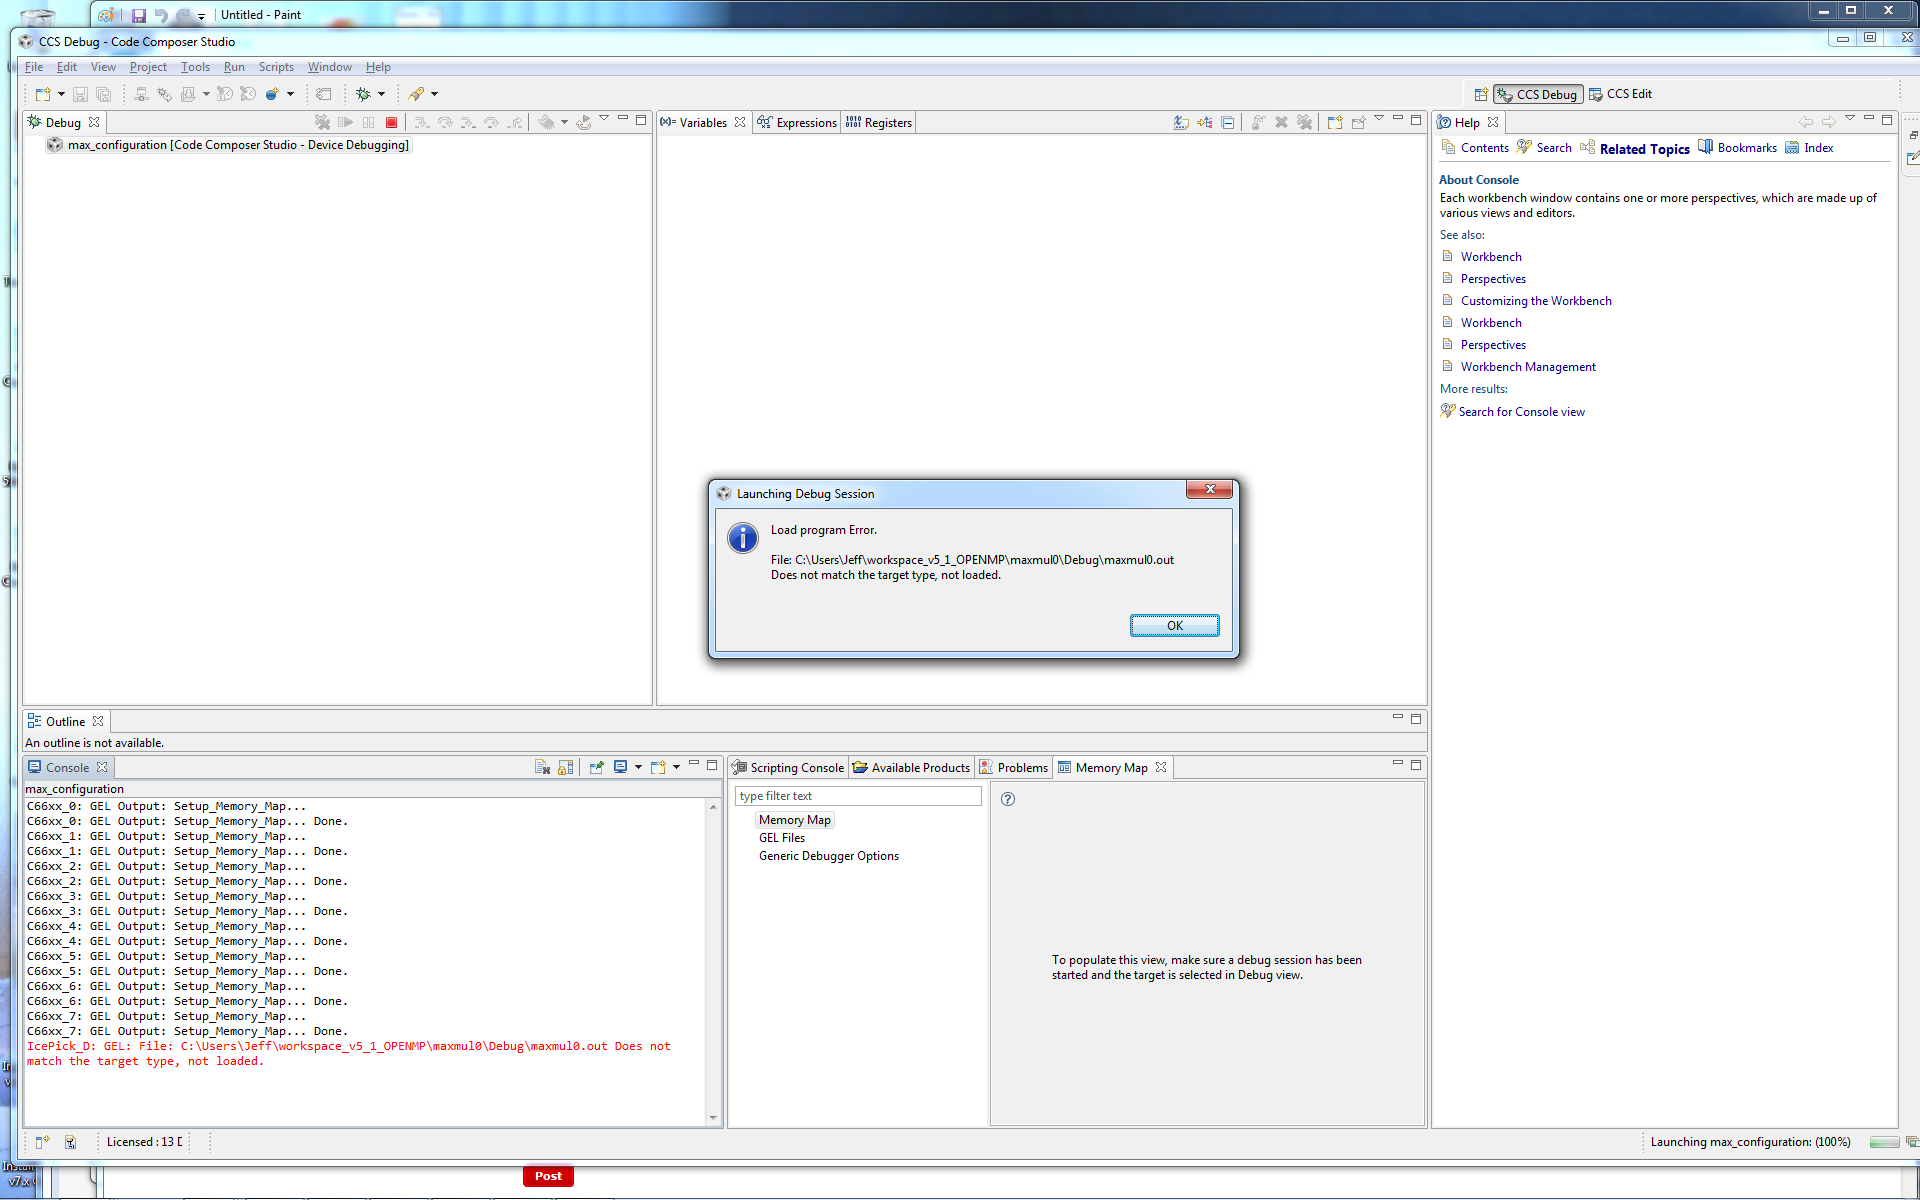Click the Resume icon in Debug view
Viewport: 1920px width, 1200px height.
tap(346, 122)
